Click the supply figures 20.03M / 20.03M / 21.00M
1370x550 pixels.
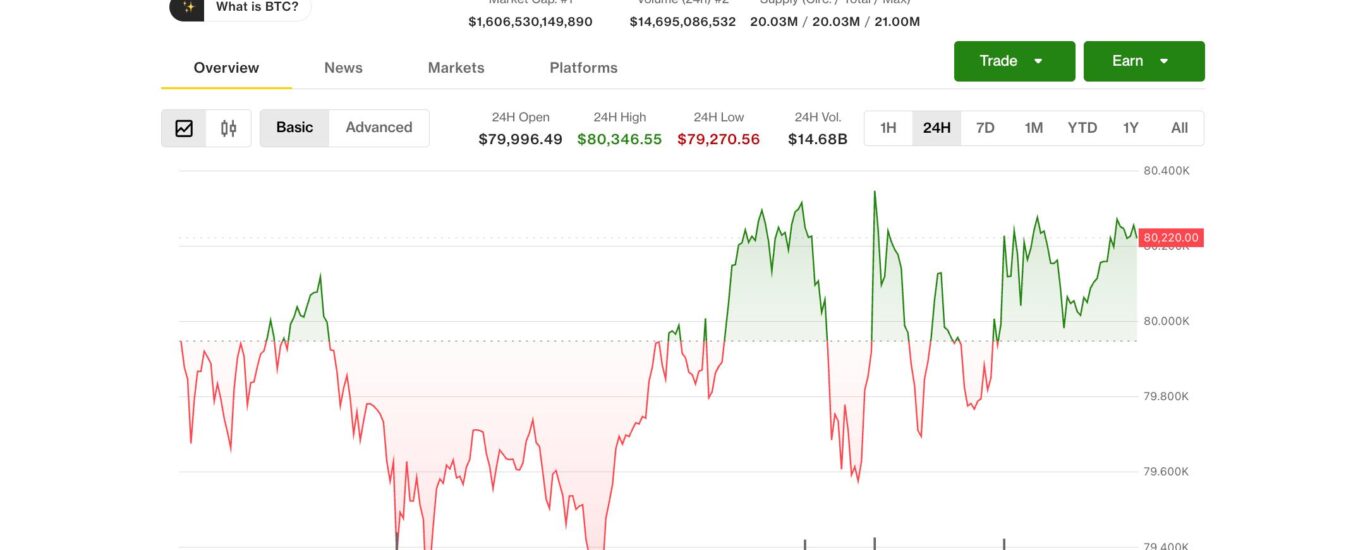click(835, 22)
